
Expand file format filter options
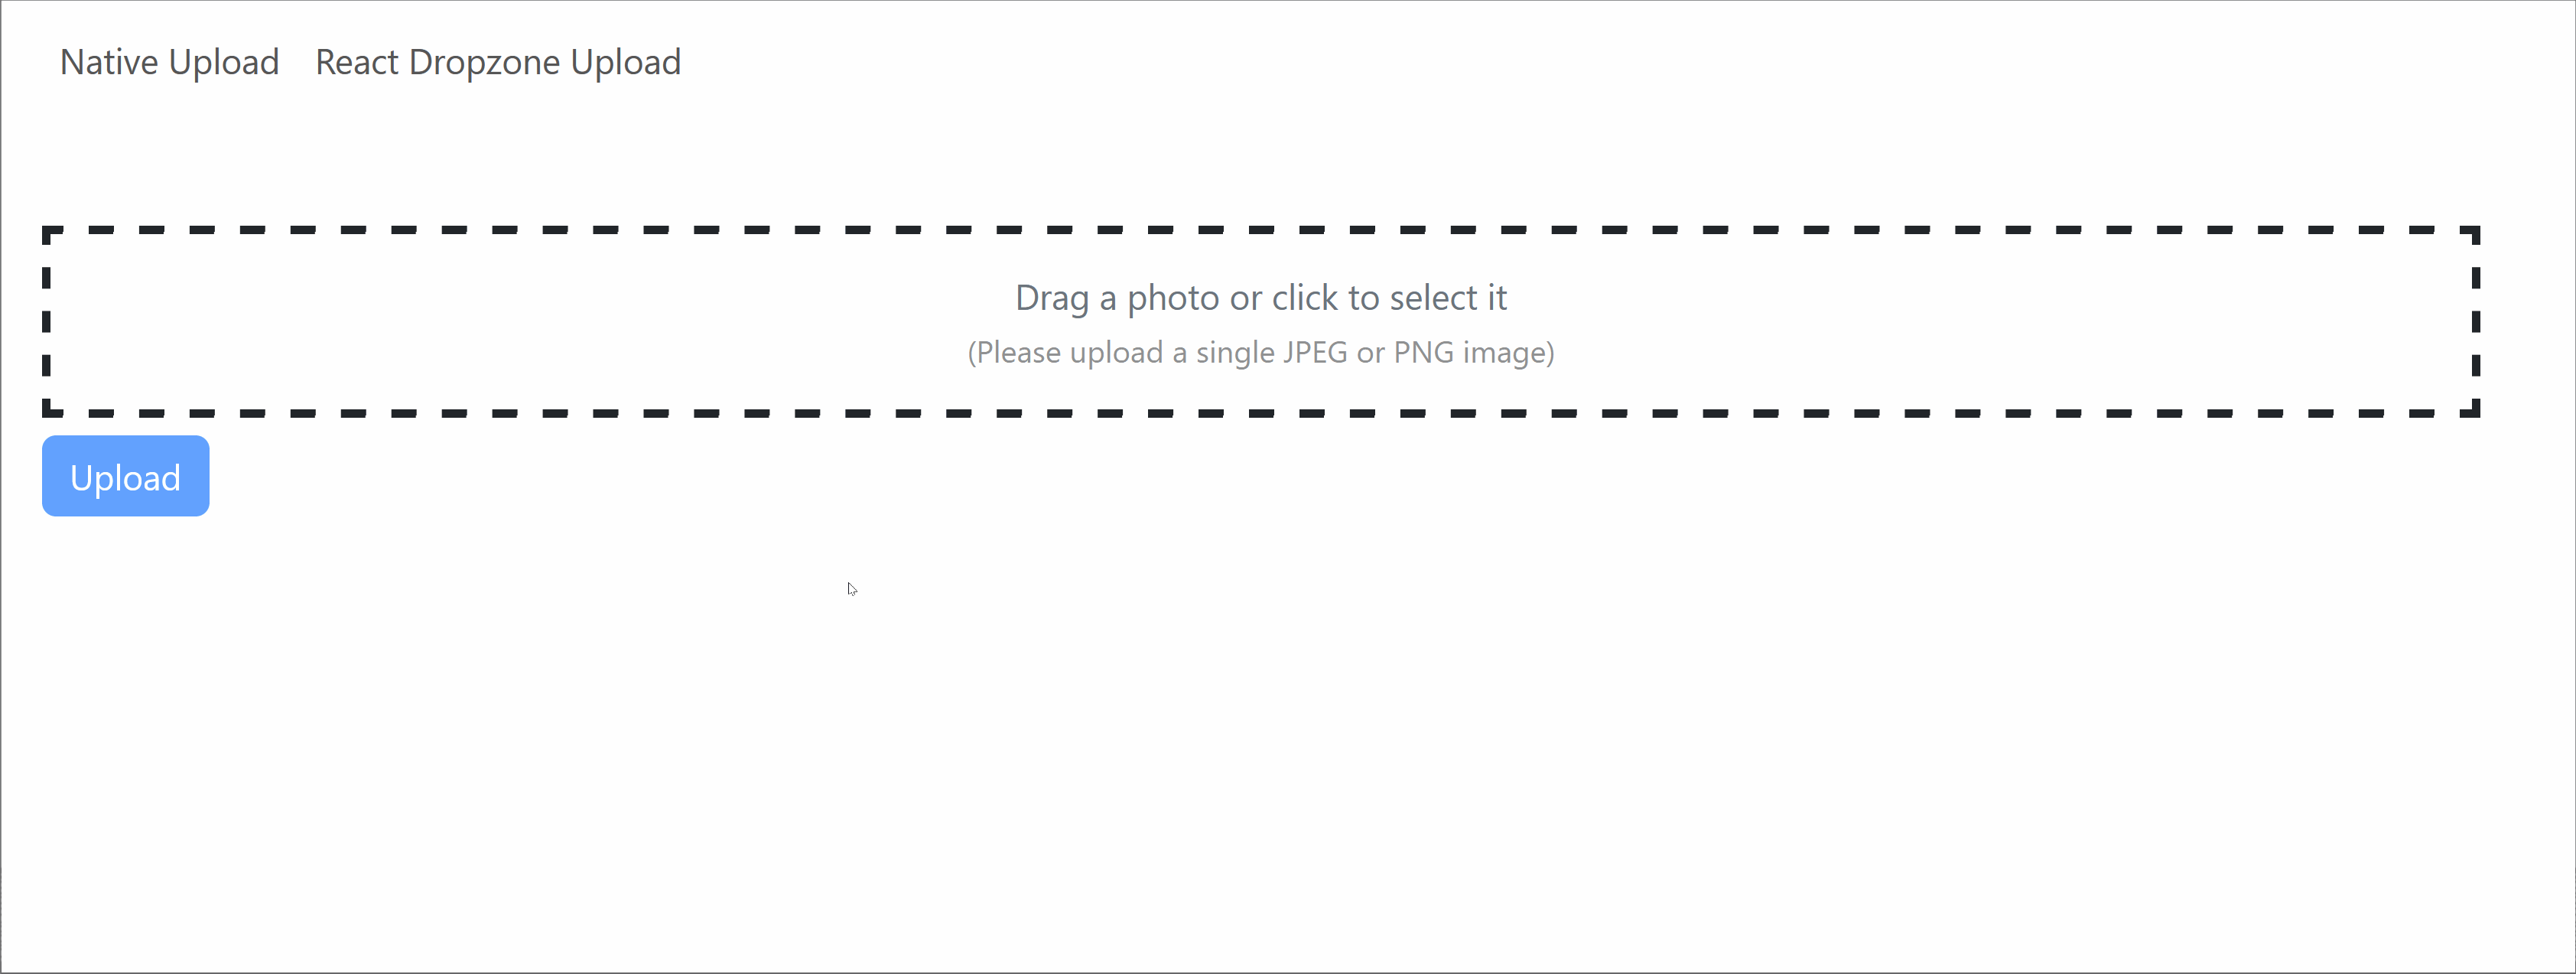[x=1262, y=321]
